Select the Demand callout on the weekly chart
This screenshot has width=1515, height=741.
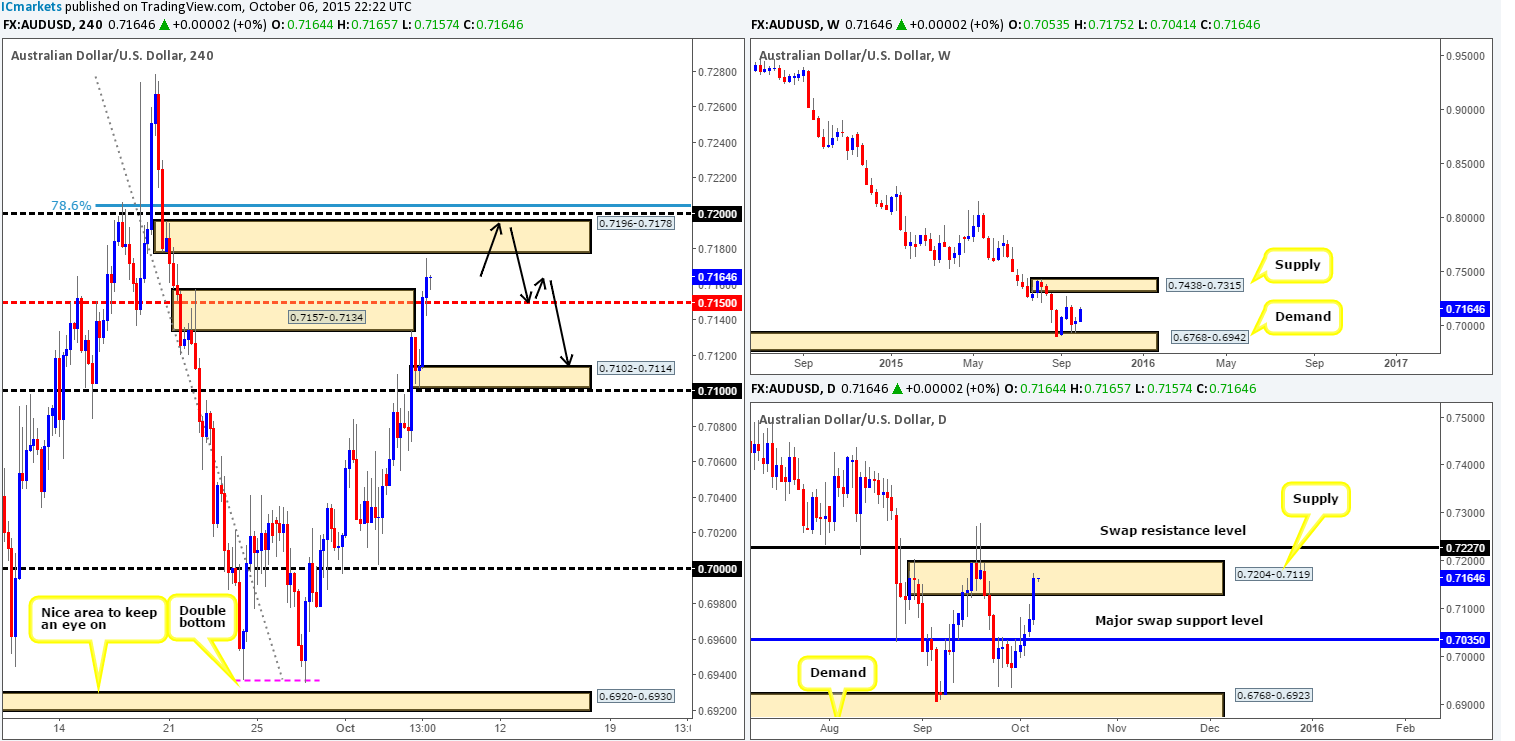[x=1304, y=316]
